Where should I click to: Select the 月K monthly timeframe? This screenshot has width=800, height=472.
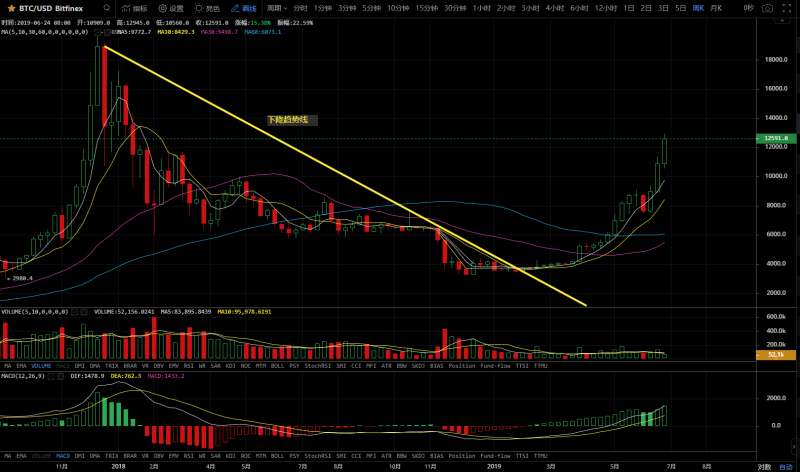(716, 8)
